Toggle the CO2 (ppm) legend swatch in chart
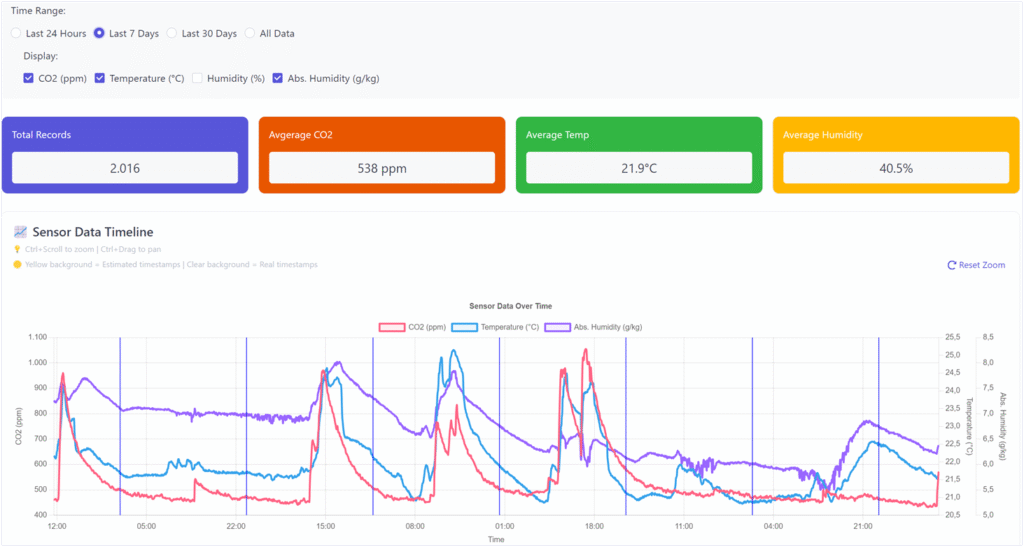 (x=392, y=327)
